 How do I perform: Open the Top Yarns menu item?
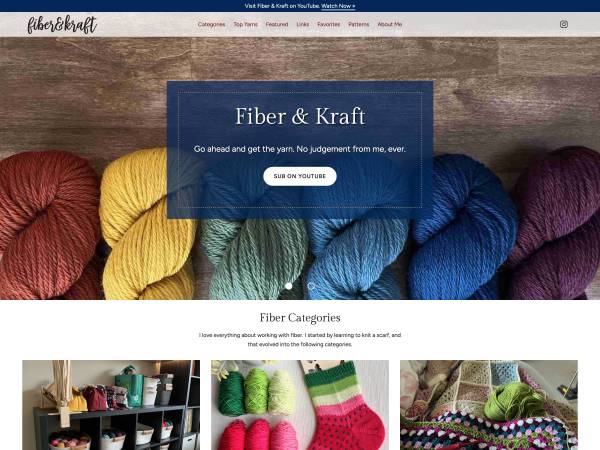pos(245,24)
